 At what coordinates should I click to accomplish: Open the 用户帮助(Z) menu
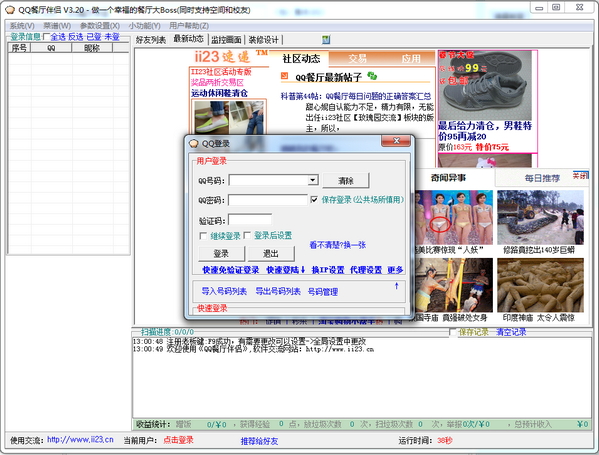coord(189,26)
